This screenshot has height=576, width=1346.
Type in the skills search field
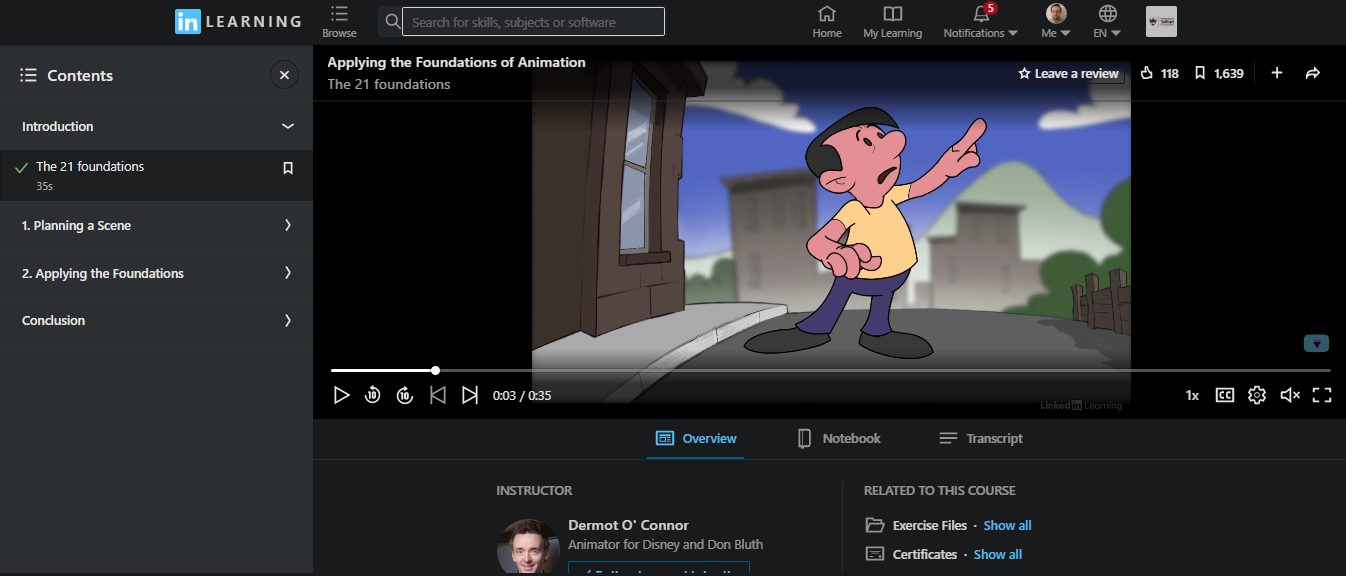[x=533, y=21]
